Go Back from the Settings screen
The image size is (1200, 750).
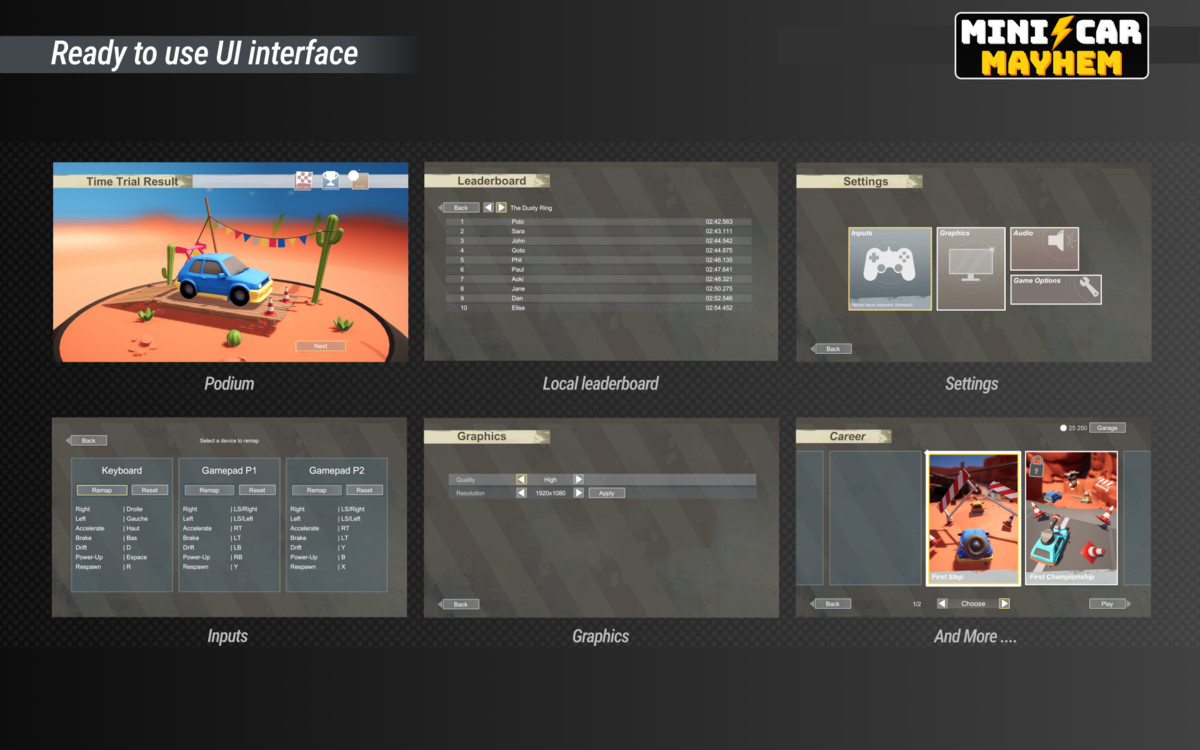pos(832,349)
